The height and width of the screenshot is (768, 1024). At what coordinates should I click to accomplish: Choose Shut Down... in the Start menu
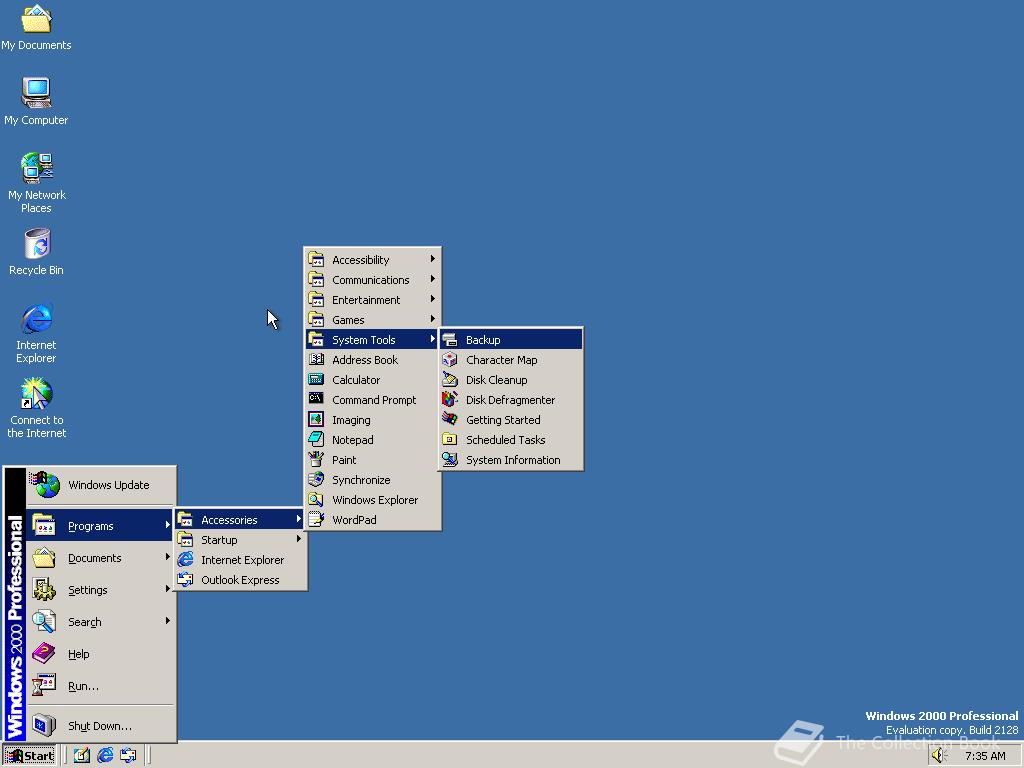pyautogui.click(x=101, y=726)
